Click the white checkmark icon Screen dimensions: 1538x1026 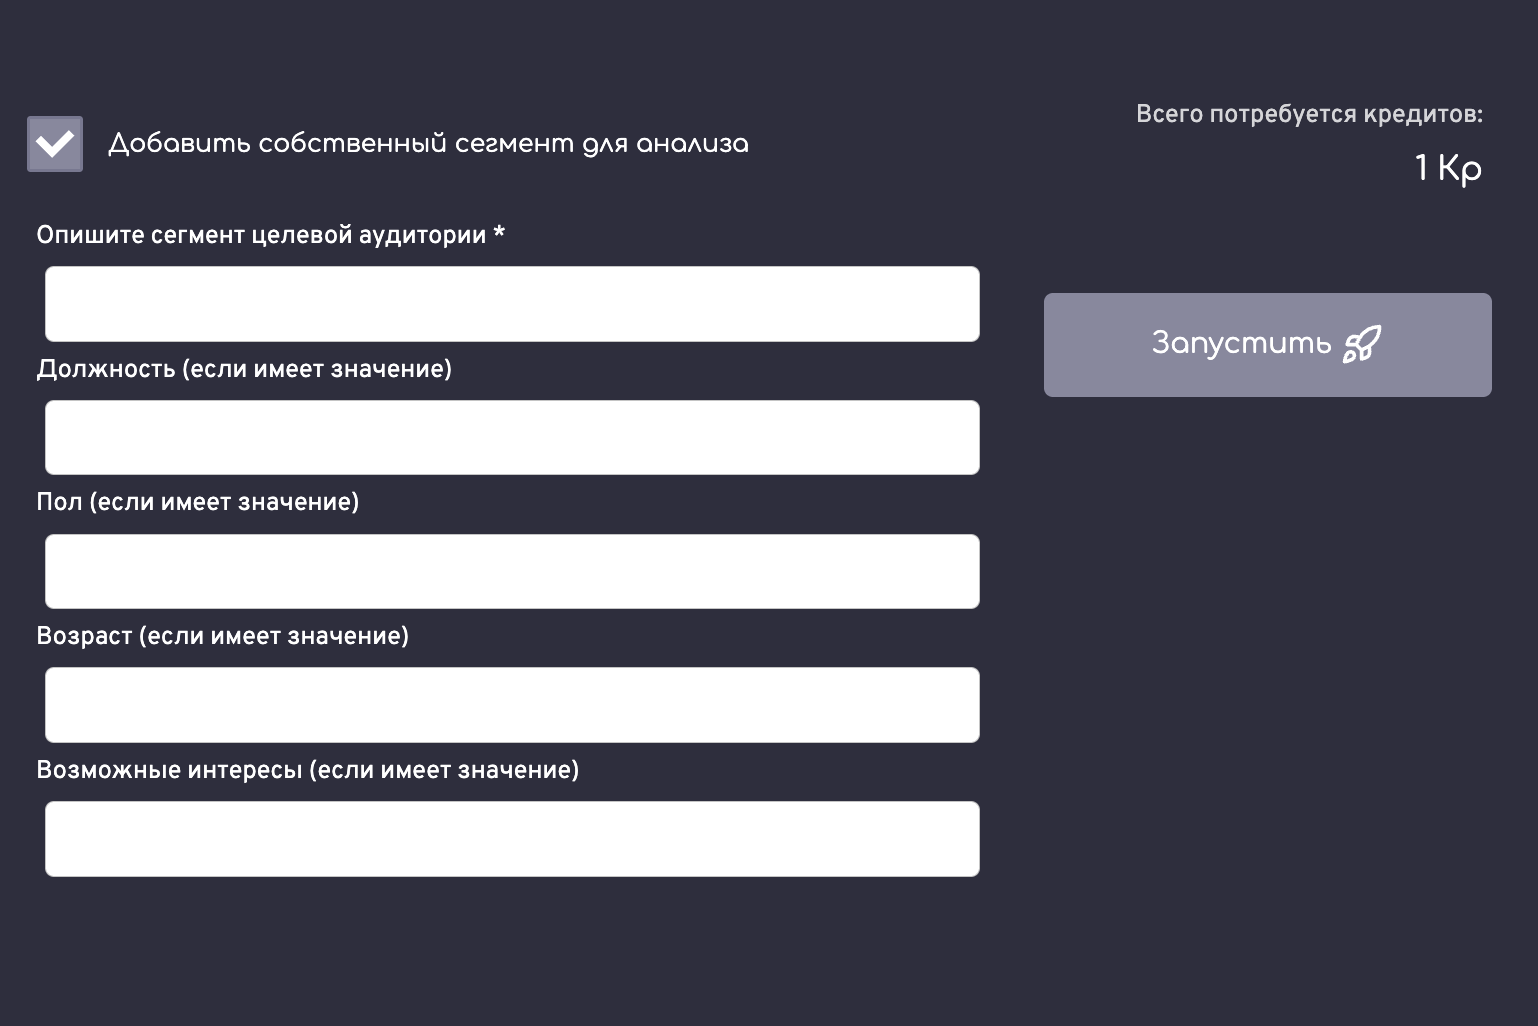coord(55,144)
